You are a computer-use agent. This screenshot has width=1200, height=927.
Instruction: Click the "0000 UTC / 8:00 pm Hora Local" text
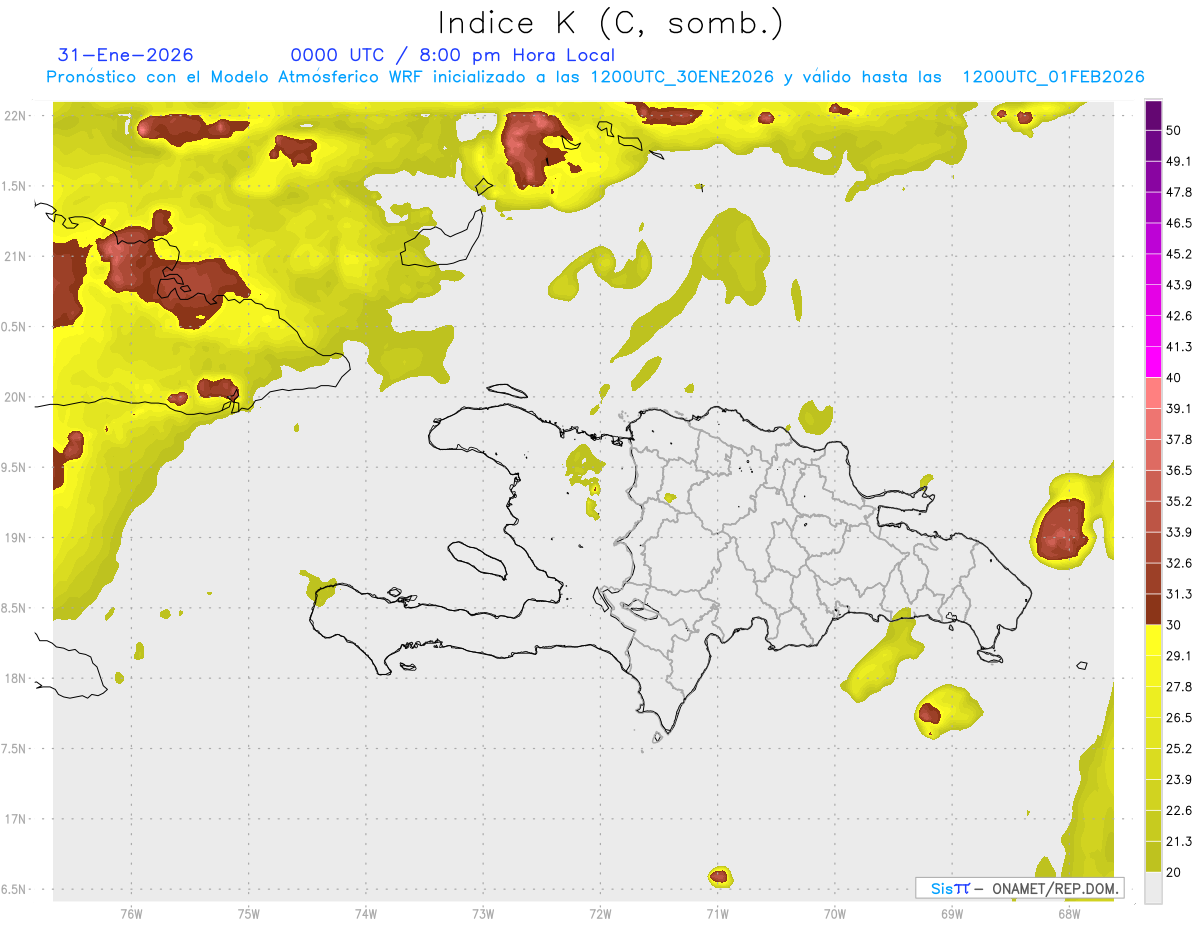click(453, 55)
